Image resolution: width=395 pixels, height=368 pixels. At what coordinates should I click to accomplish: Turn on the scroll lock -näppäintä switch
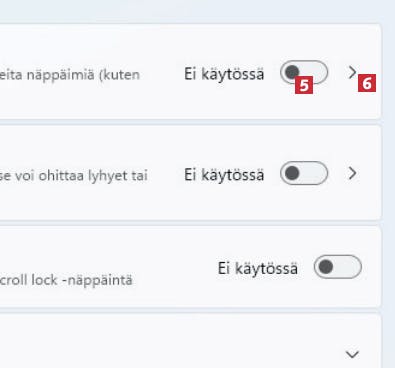point(338,267)
